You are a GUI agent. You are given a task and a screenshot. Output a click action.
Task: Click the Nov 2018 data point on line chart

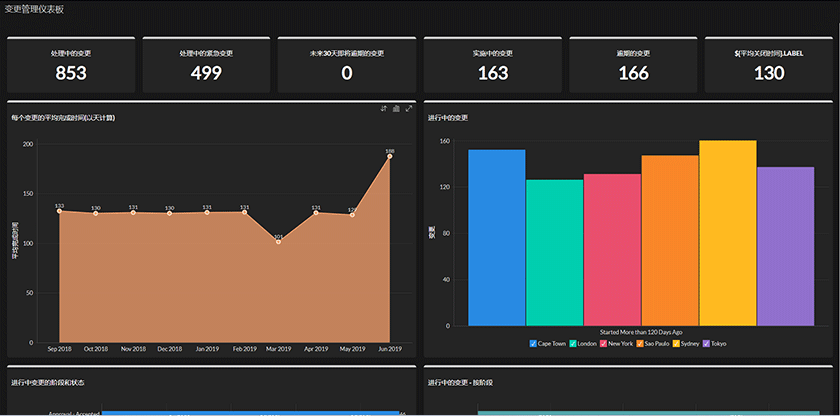click(x=133, y=213)
